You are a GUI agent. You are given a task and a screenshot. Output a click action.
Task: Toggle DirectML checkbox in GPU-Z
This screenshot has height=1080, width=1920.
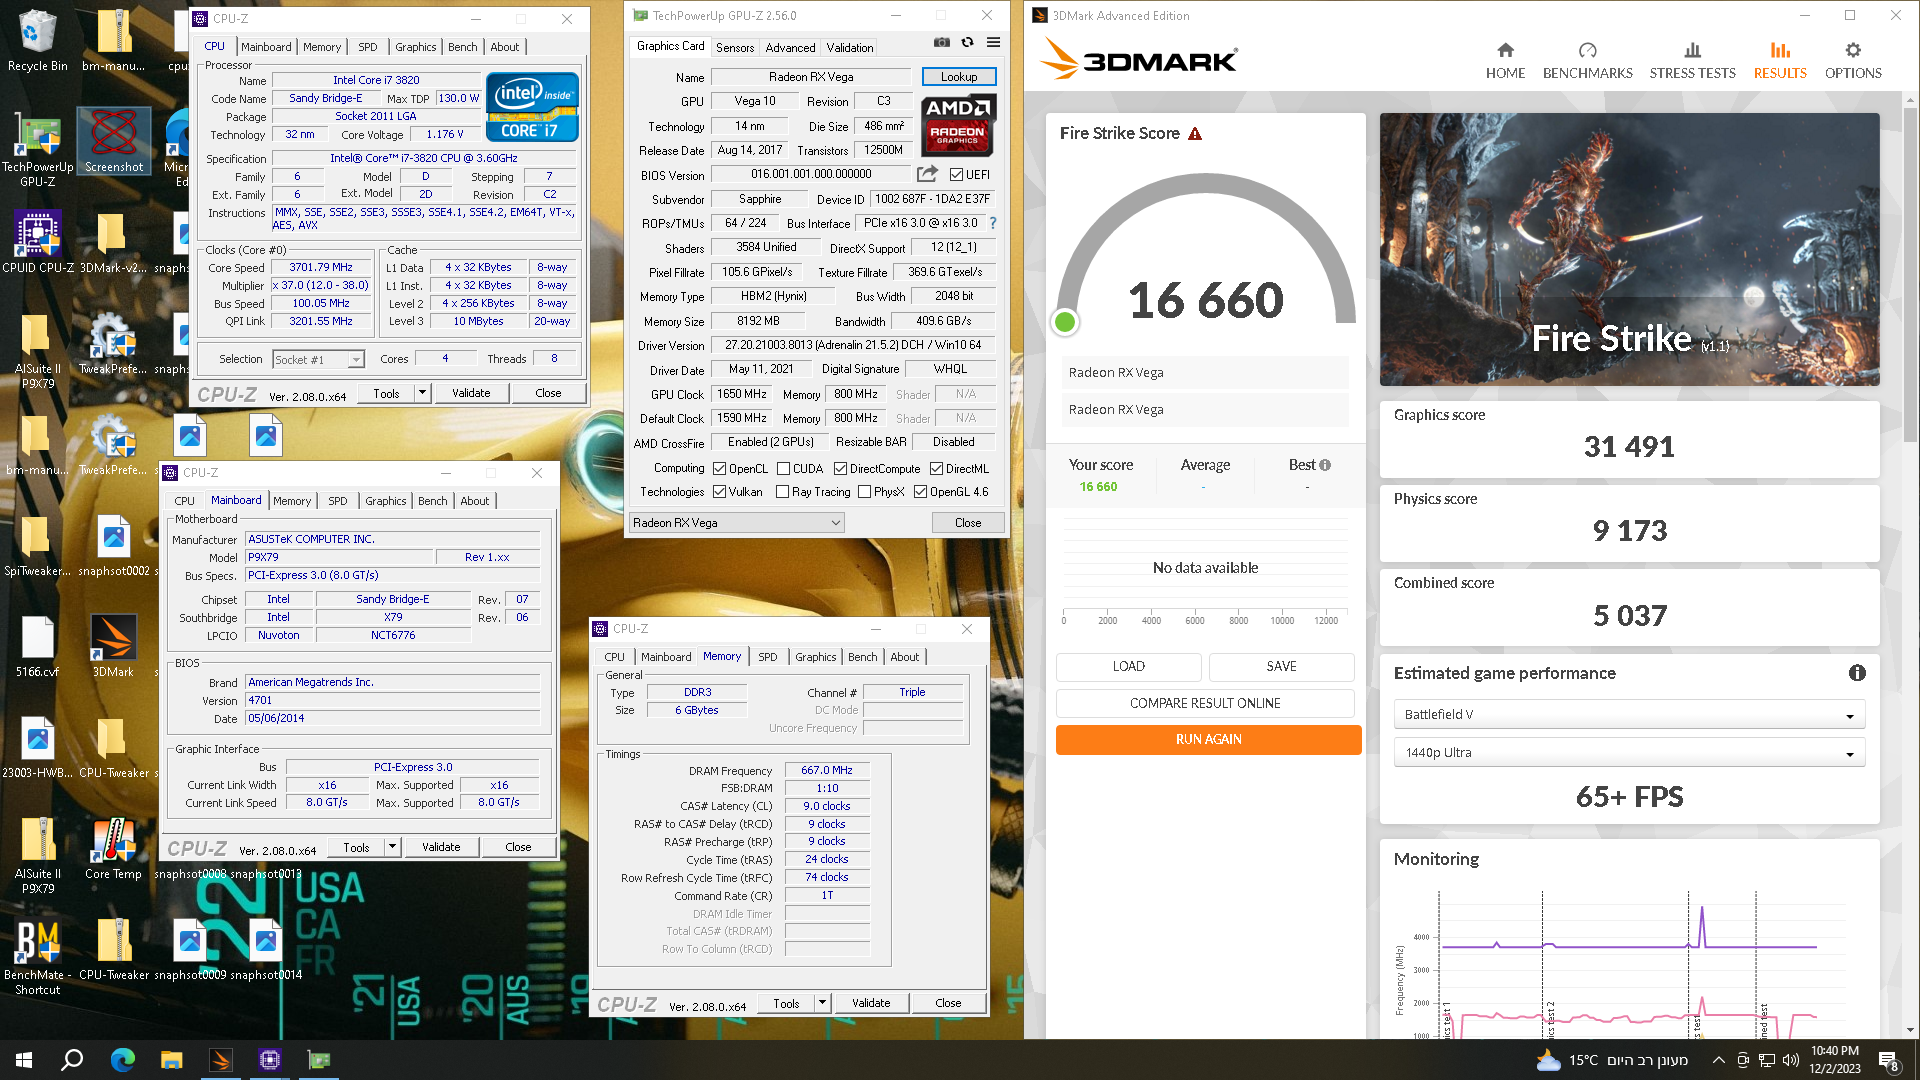936,469
